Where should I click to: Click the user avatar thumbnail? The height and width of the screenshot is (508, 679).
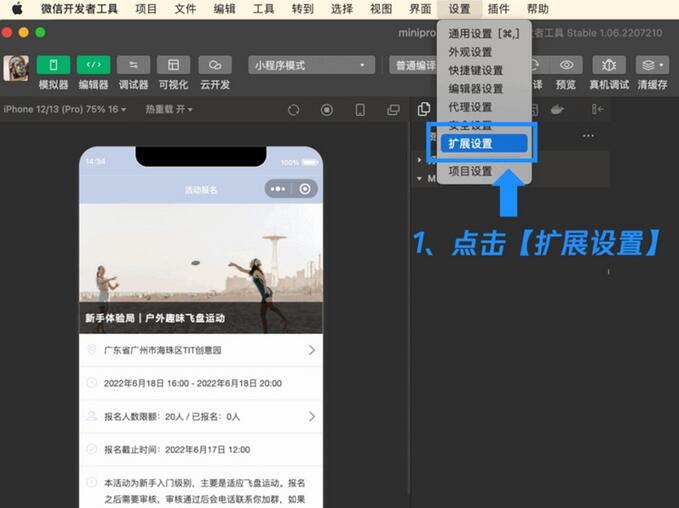(x=16, y=68)
